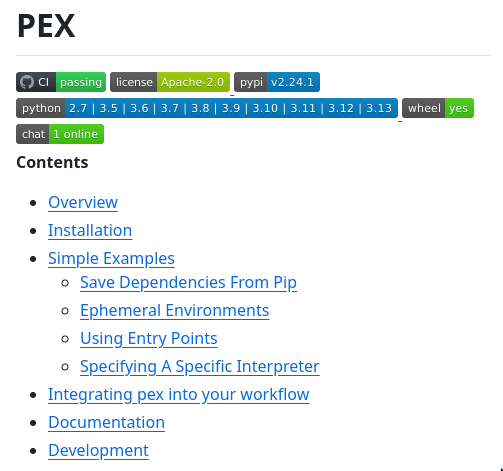Navigate to Ephemeral Environments

click(x=175, y=311)
